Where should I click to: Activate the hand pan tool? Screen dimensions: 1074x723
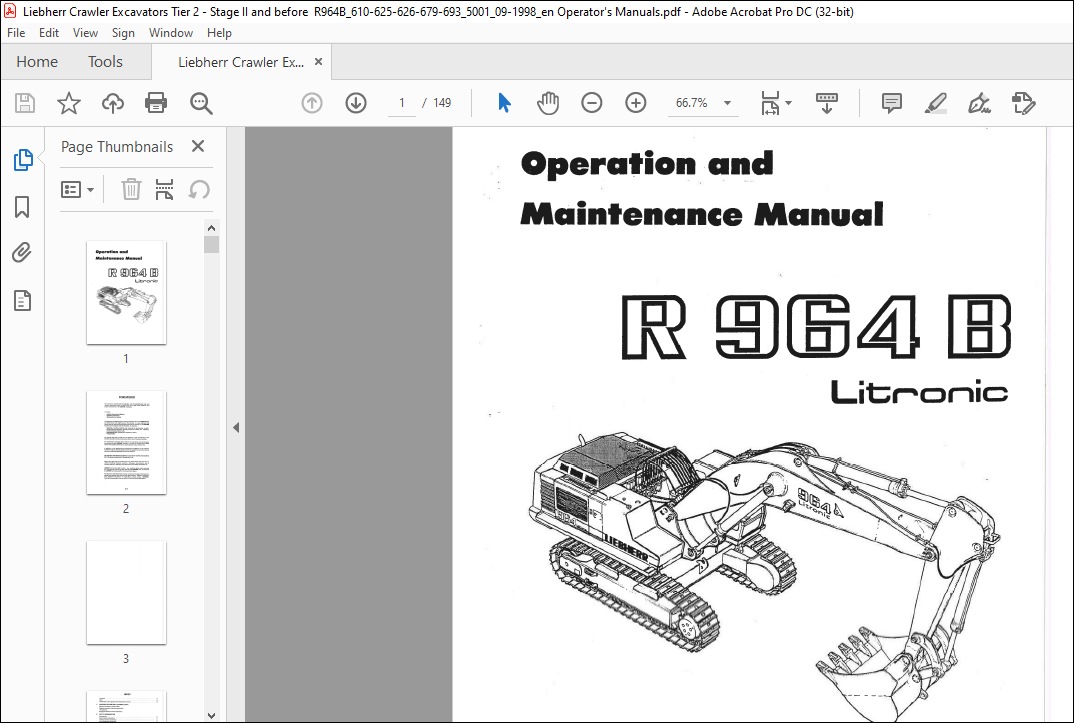pos(548,103)
